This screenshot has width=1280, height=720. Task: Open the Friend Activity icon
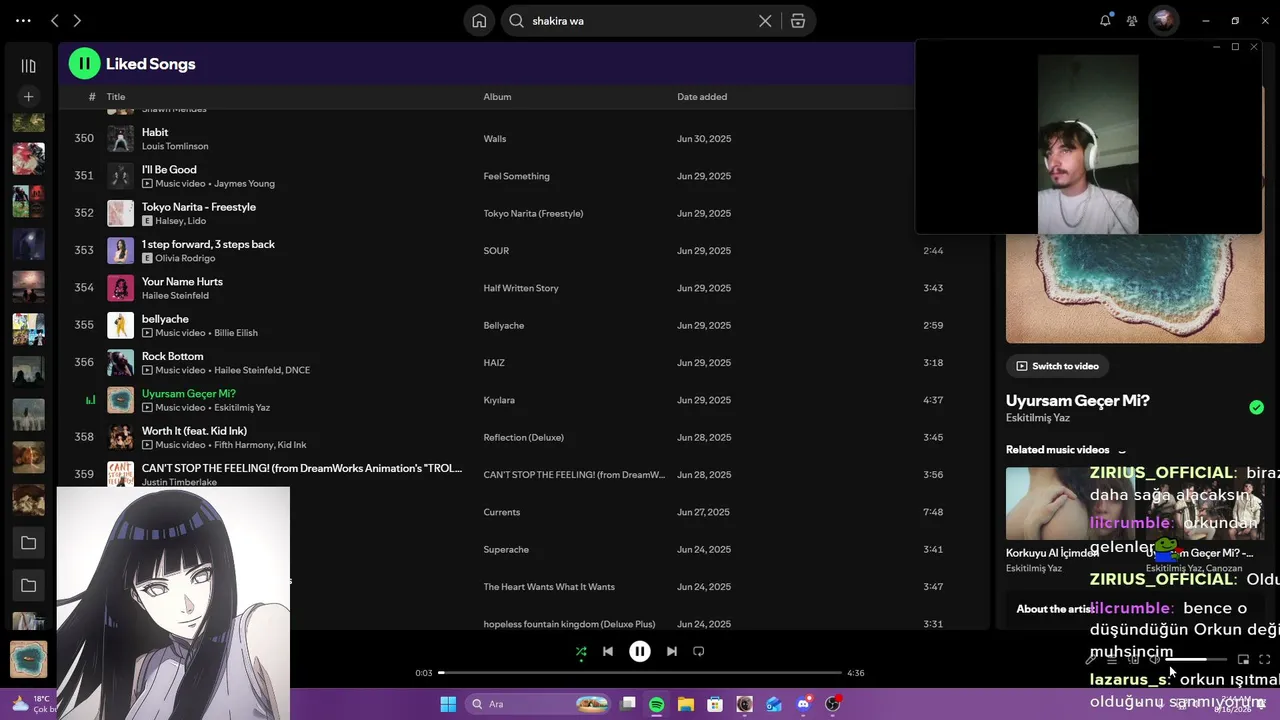(x=1132, y=20)
